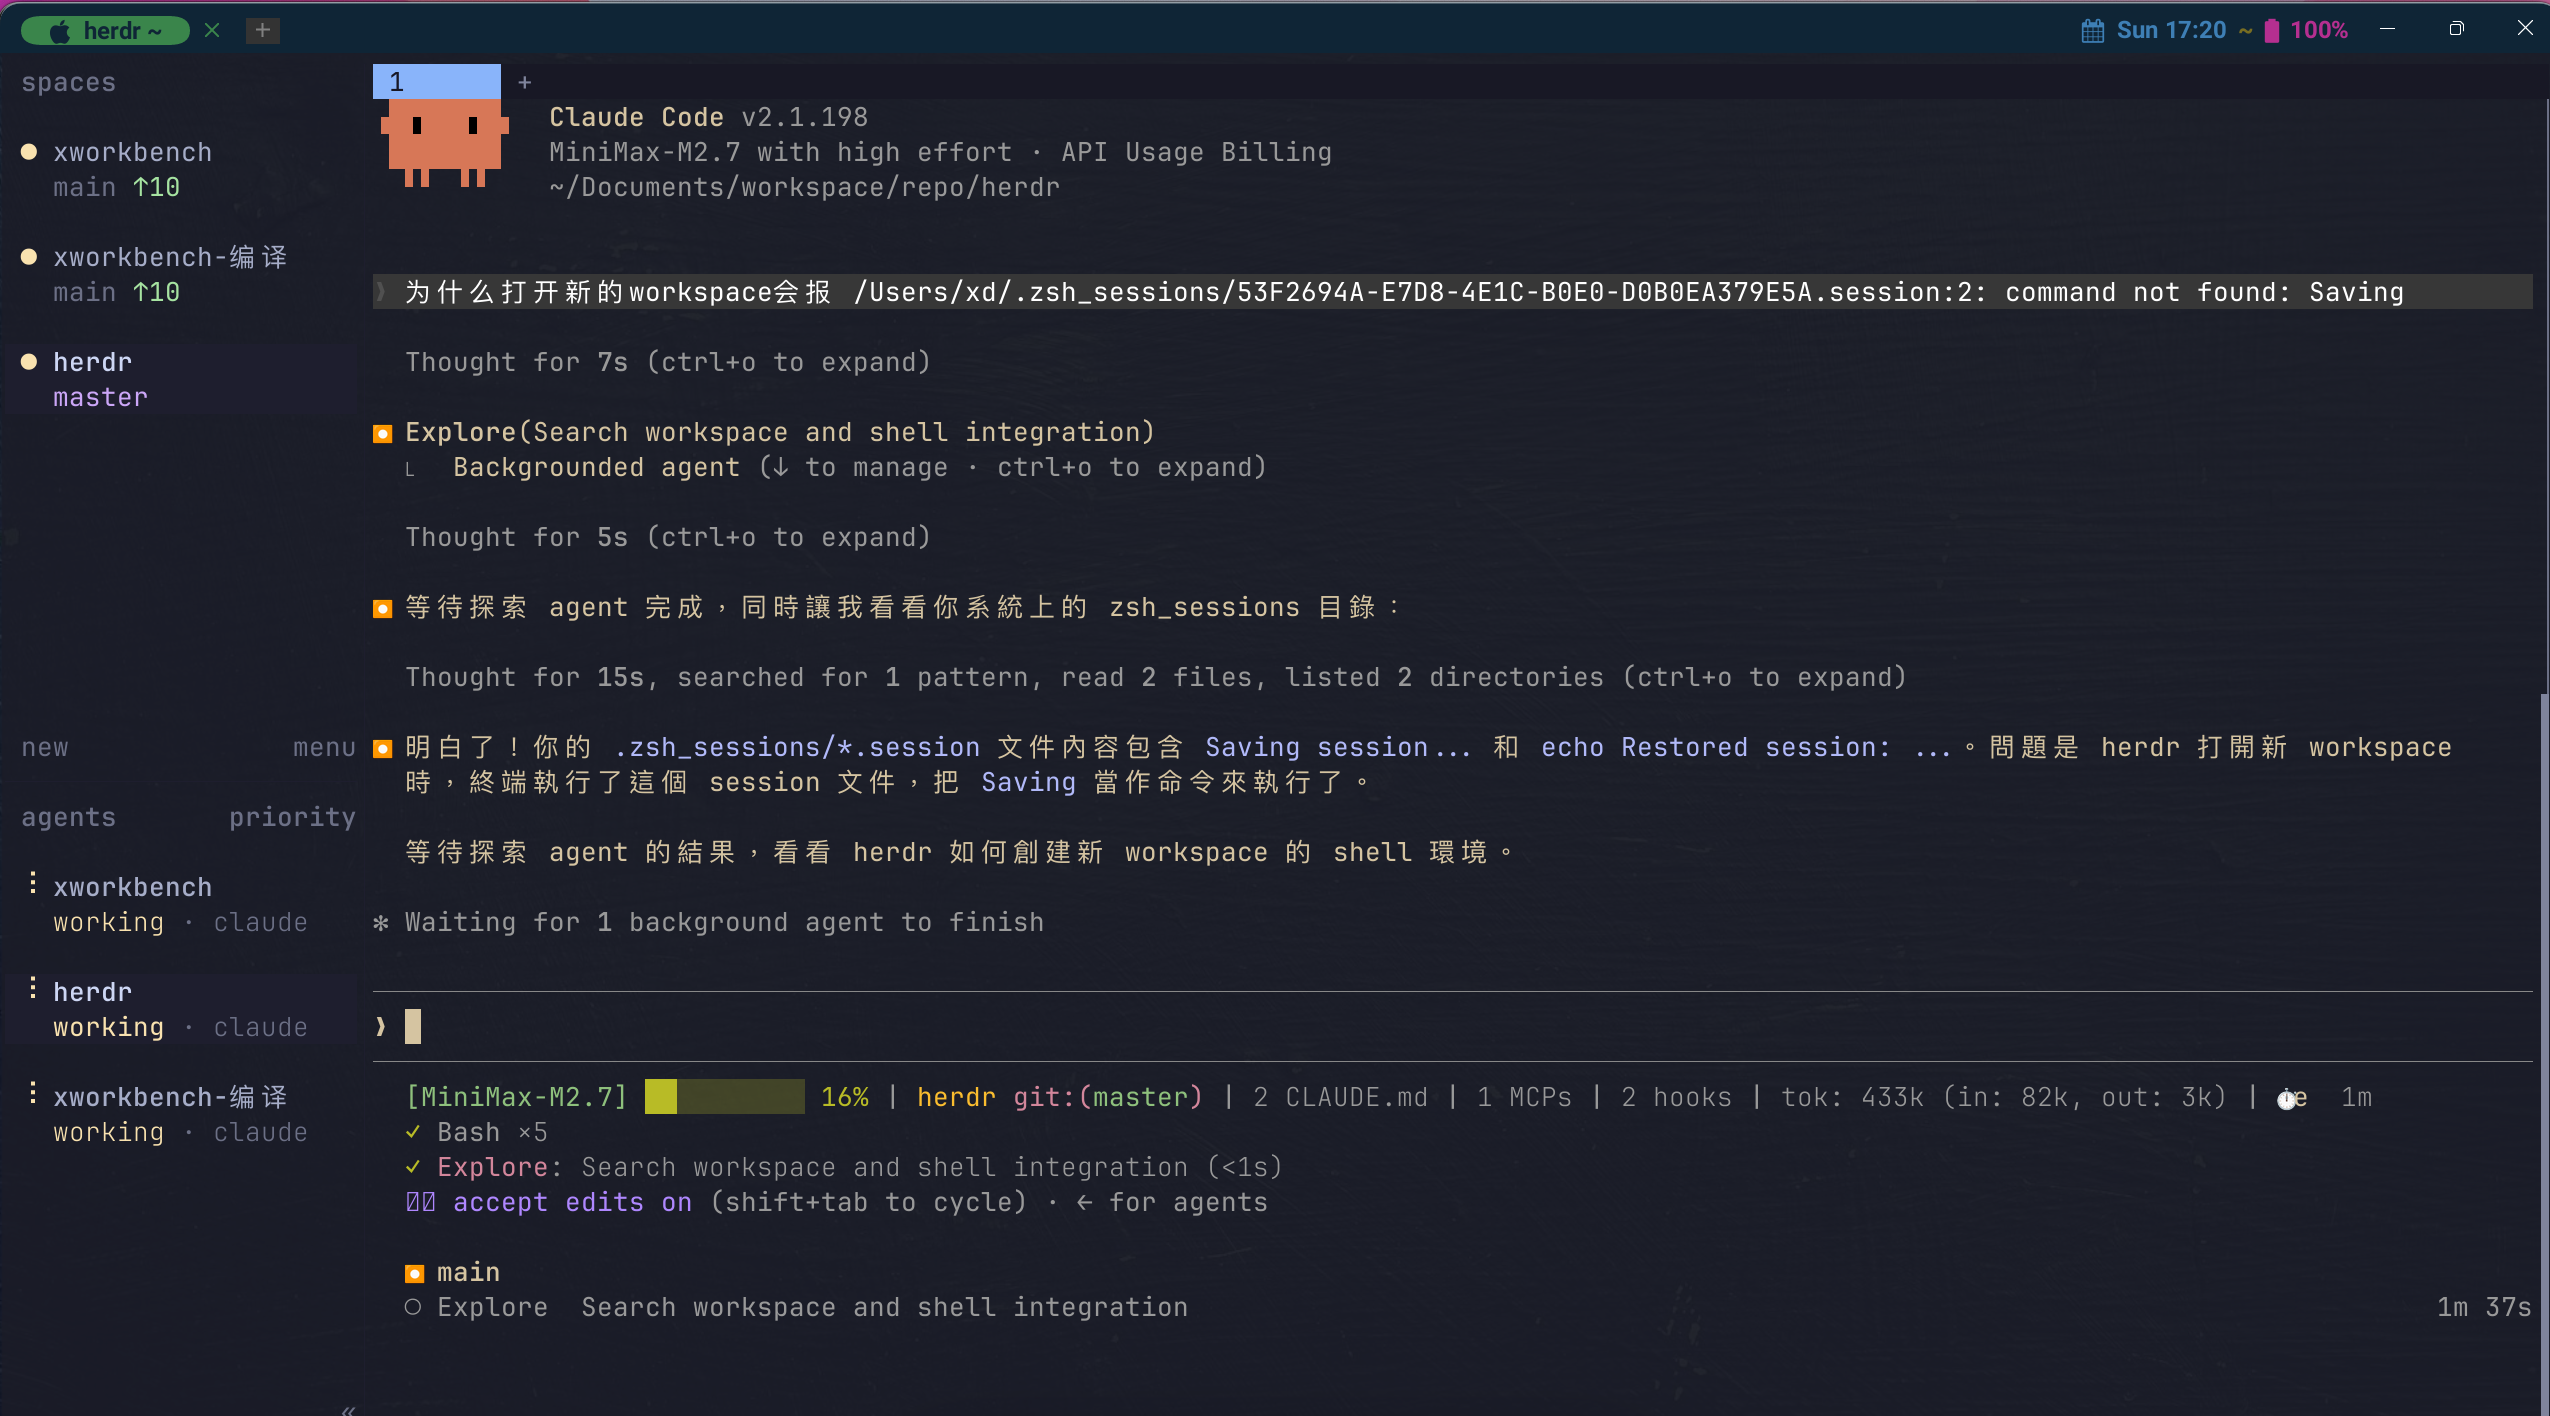Close the herdr terminal tab

212,31
